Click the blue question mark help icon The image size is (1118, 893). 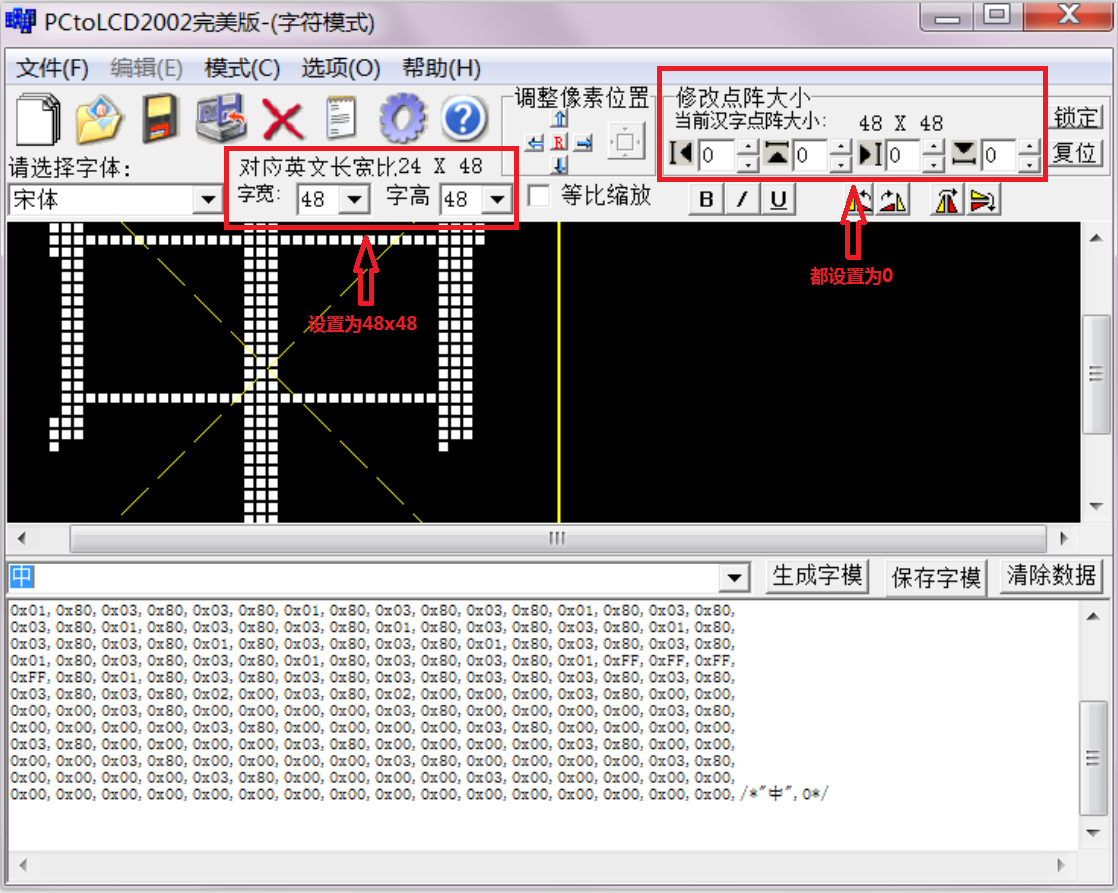point(463,119)
